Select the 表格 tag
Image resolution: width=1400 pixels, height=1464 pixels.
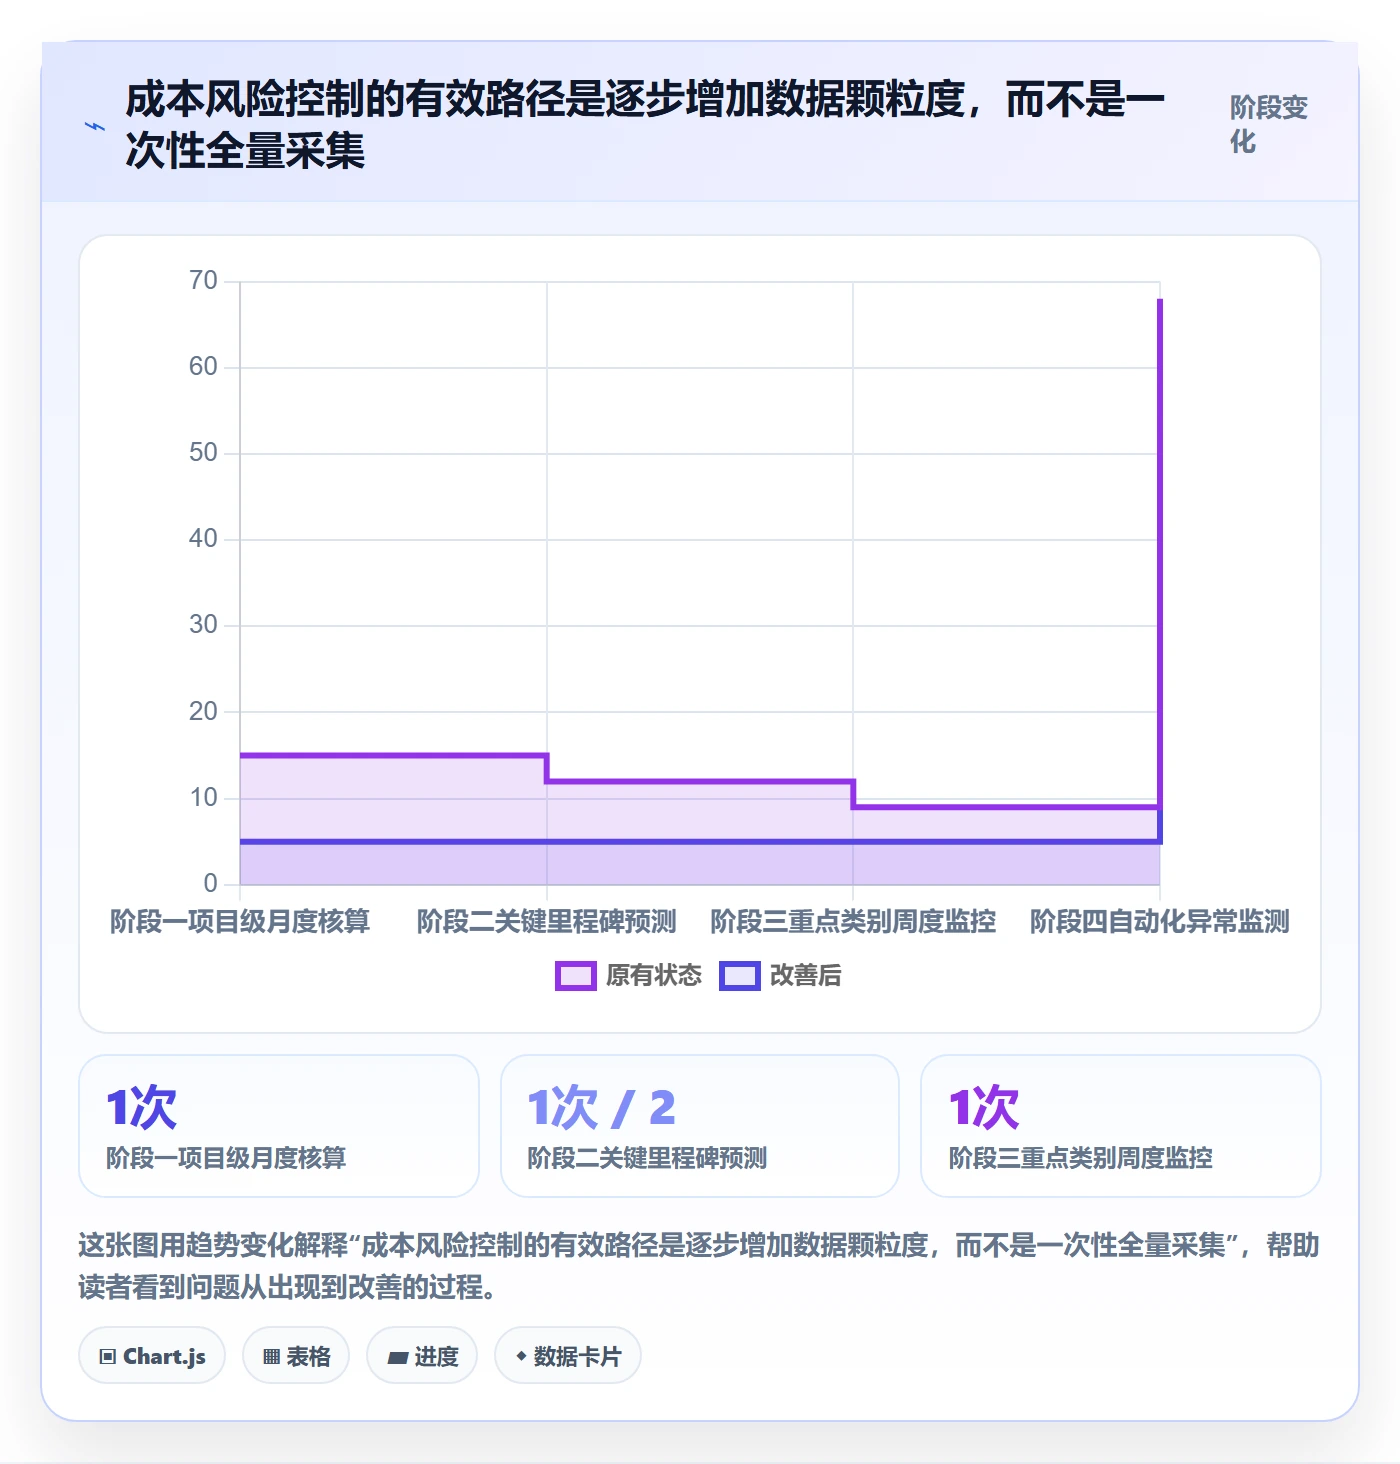(x=296, y=1356)
